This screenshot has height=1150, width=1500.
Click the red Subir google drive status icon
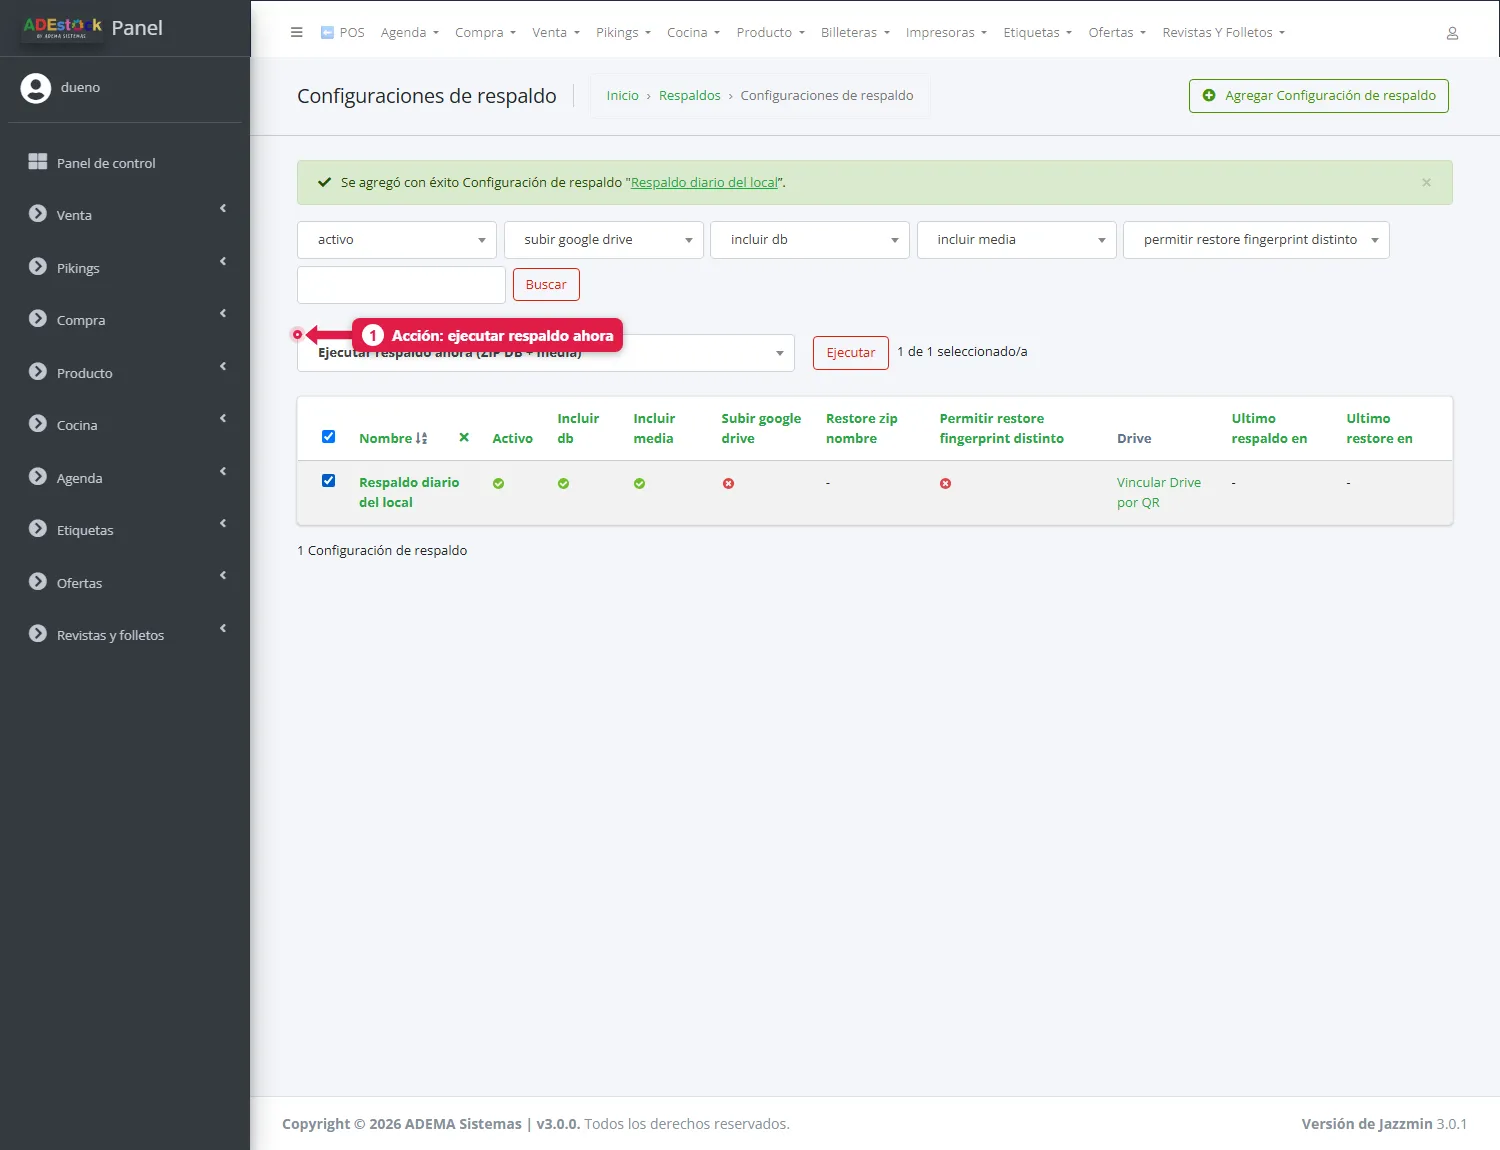click(728, 483)
